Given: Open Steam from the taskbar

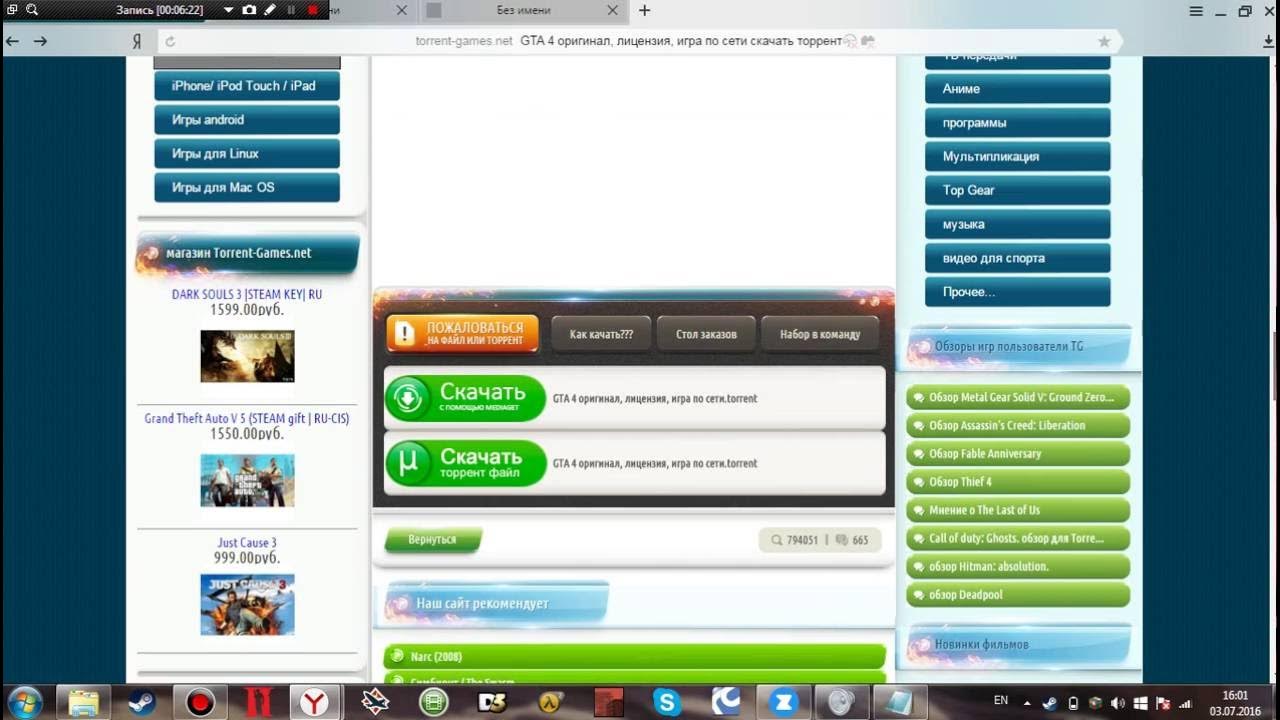Looking at the screenshot, I should 141,702.
